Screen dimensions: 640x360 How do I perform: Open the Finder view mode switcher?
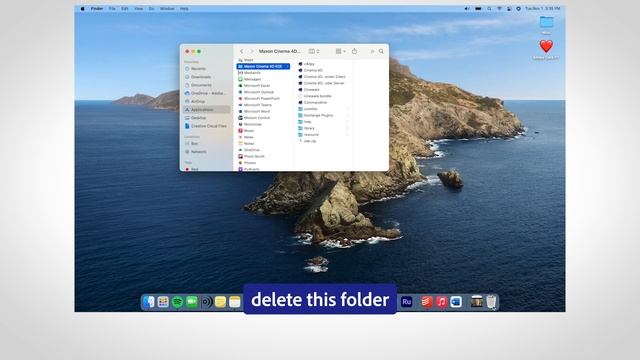point(313,51)
